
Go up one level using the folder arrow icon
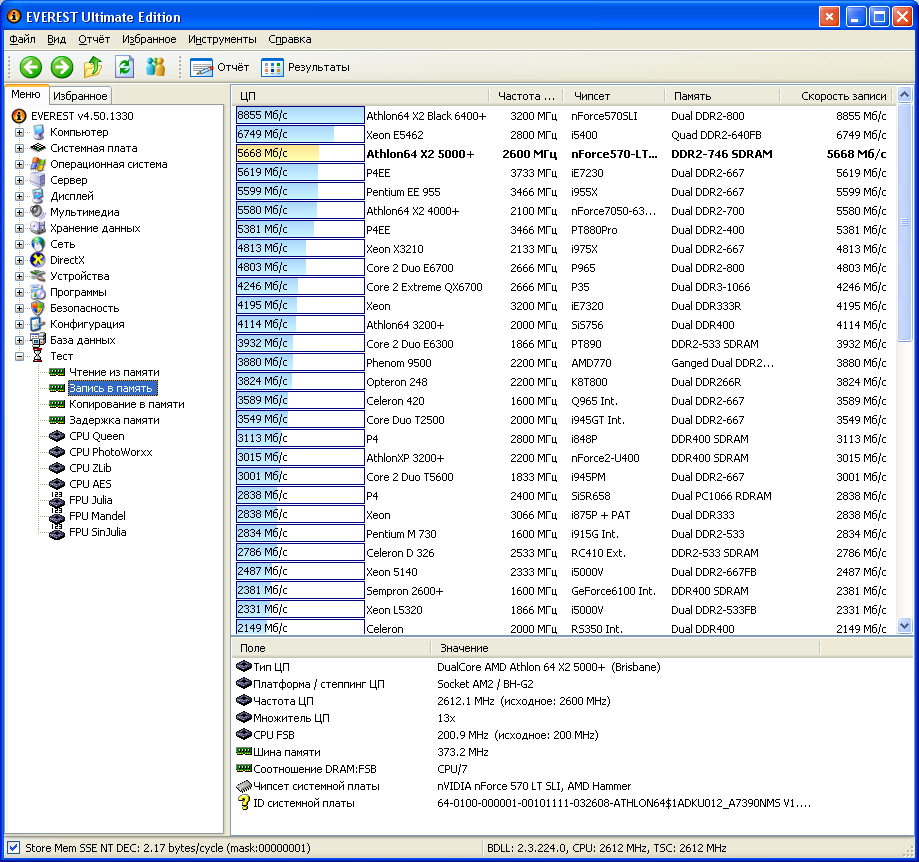point(93,67)
